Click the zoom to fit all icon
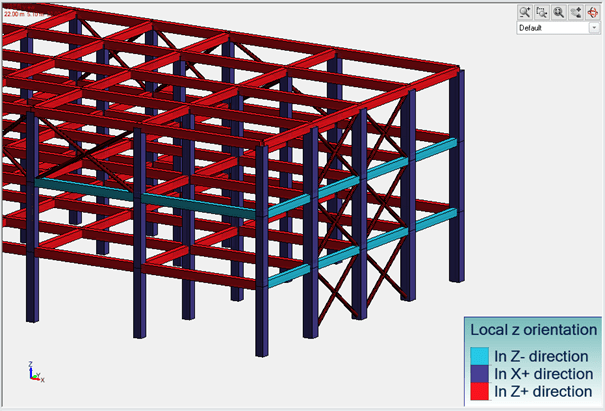605x411 pixels. 558,12
